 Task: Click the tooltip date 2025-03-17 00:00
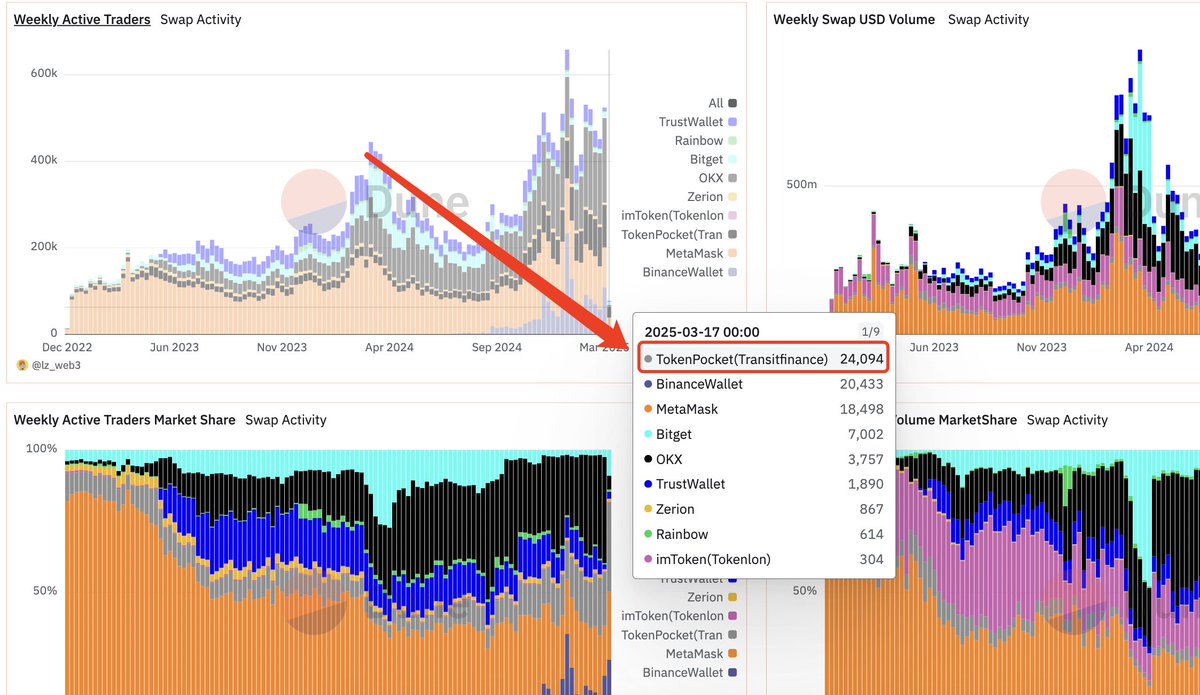[702, 332]
